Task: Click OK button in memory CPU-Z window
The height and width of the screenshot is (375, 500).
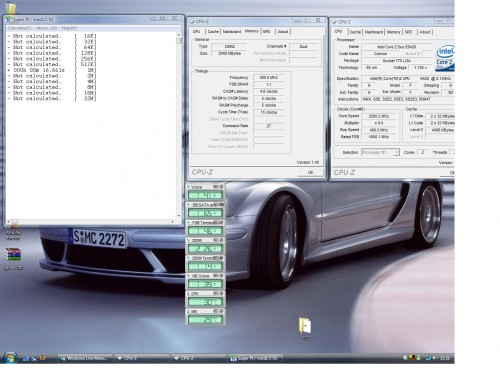Action: tap(310, 172)
